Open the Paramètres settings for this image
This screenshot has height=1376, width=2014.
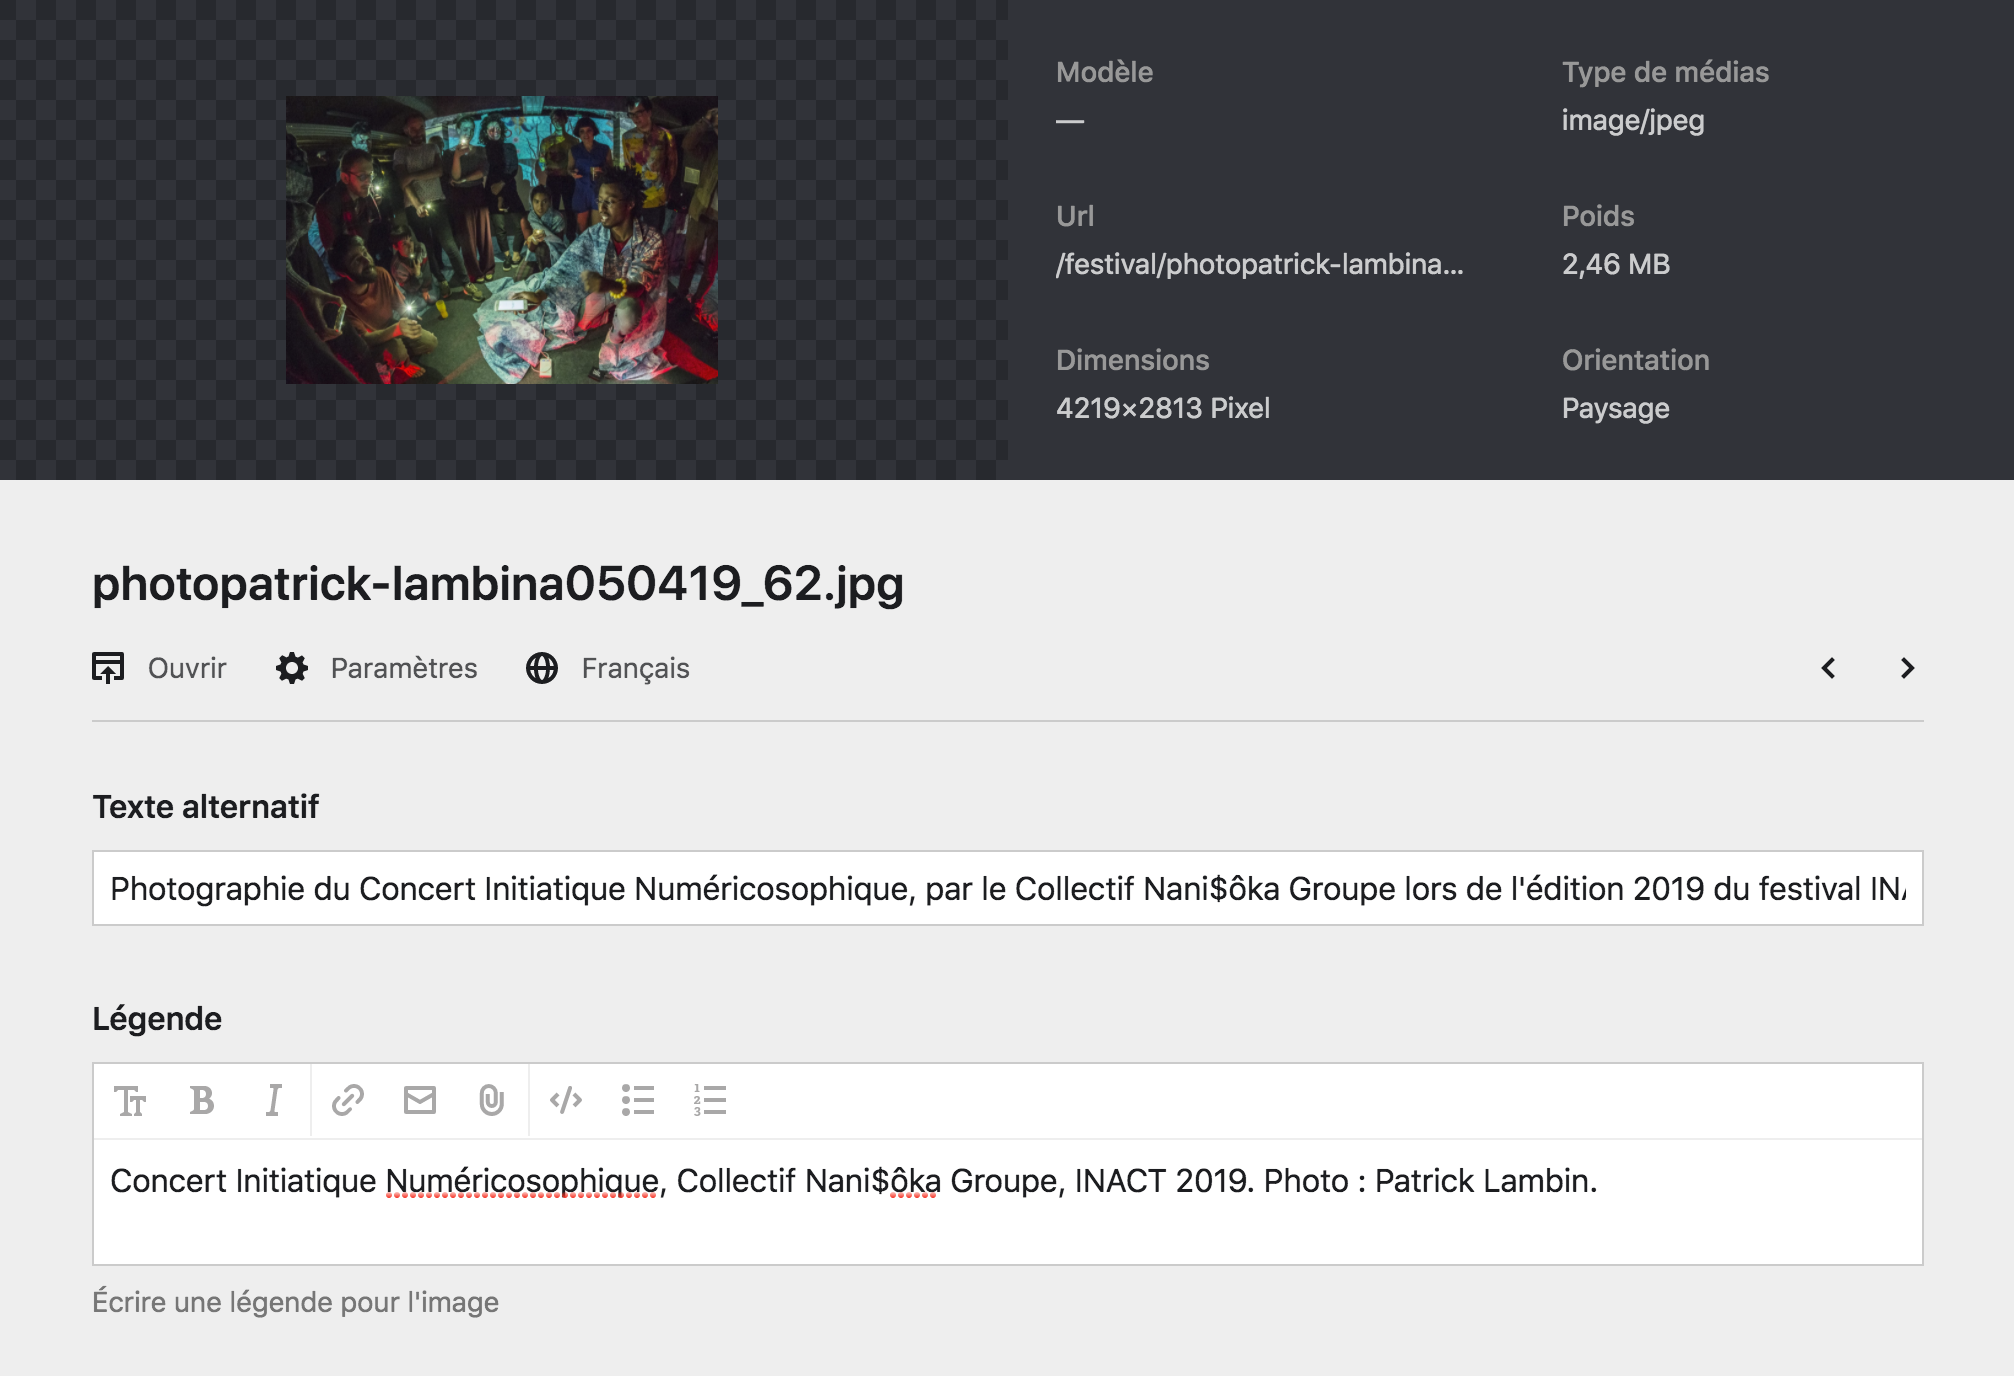click(377, 668)
